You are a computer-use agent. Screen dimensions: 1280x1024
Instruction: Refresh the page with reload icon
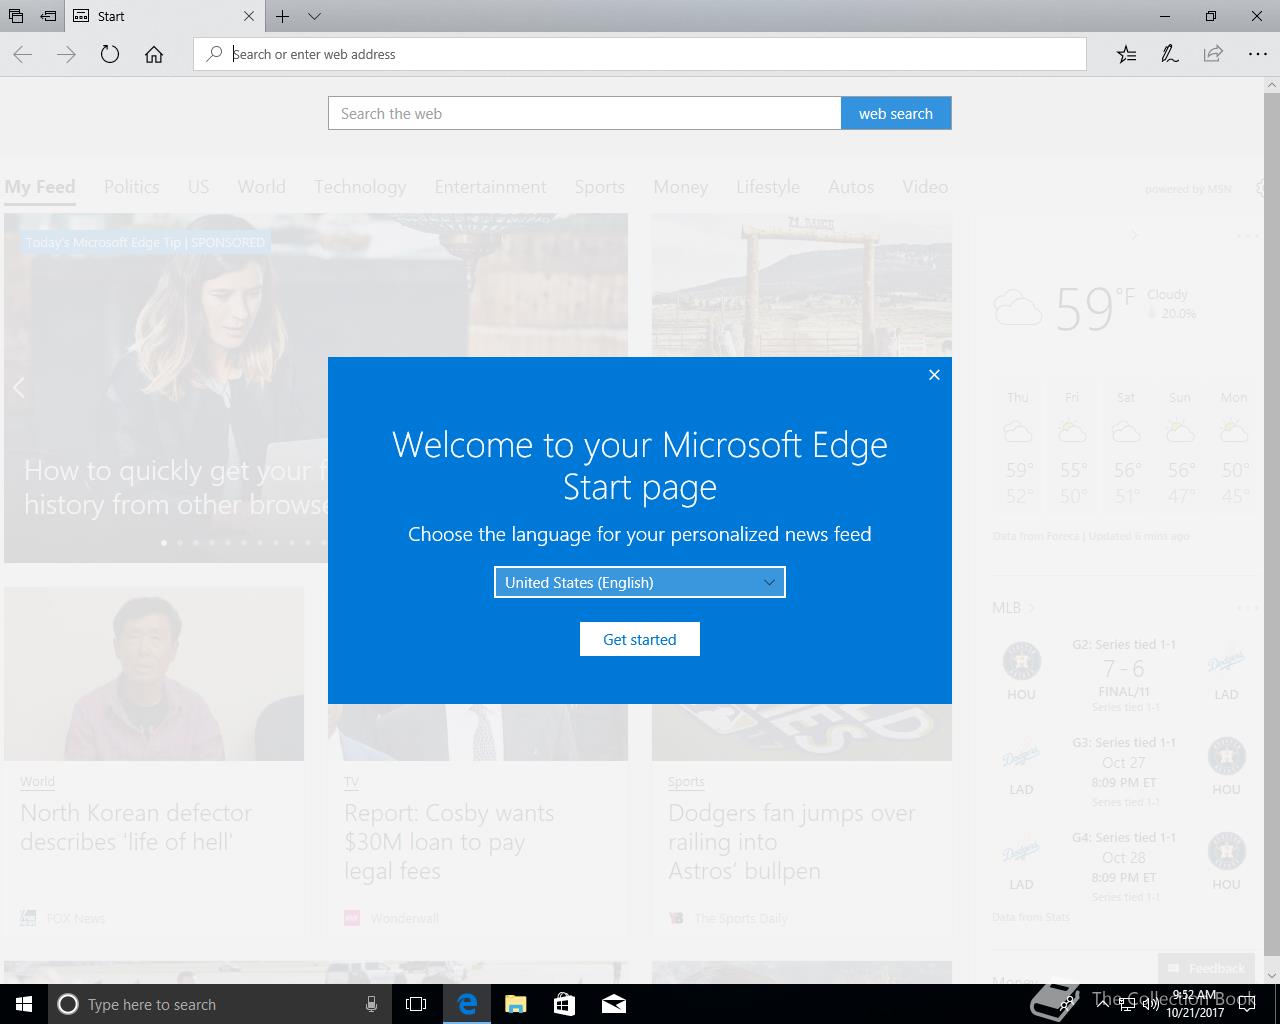(110, 55)
